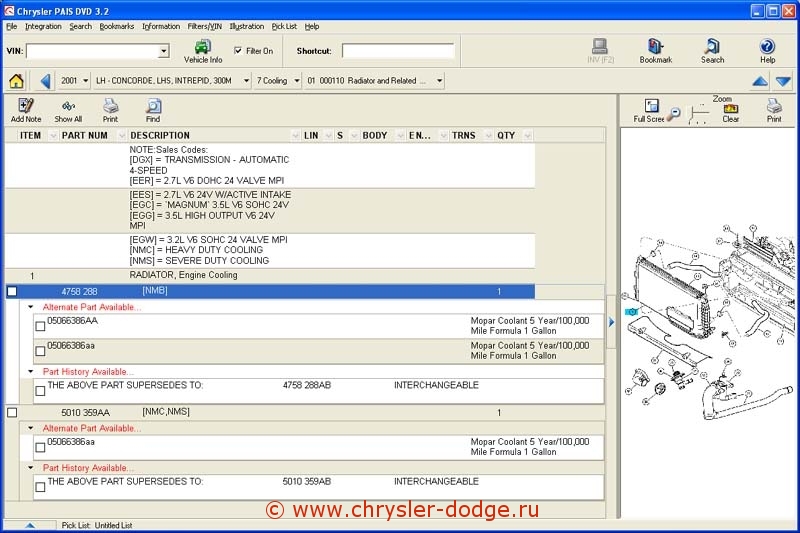Open ITEM column filter dropdown
The height and width of the screenshot is (533, 800).
tap(53, 136)
